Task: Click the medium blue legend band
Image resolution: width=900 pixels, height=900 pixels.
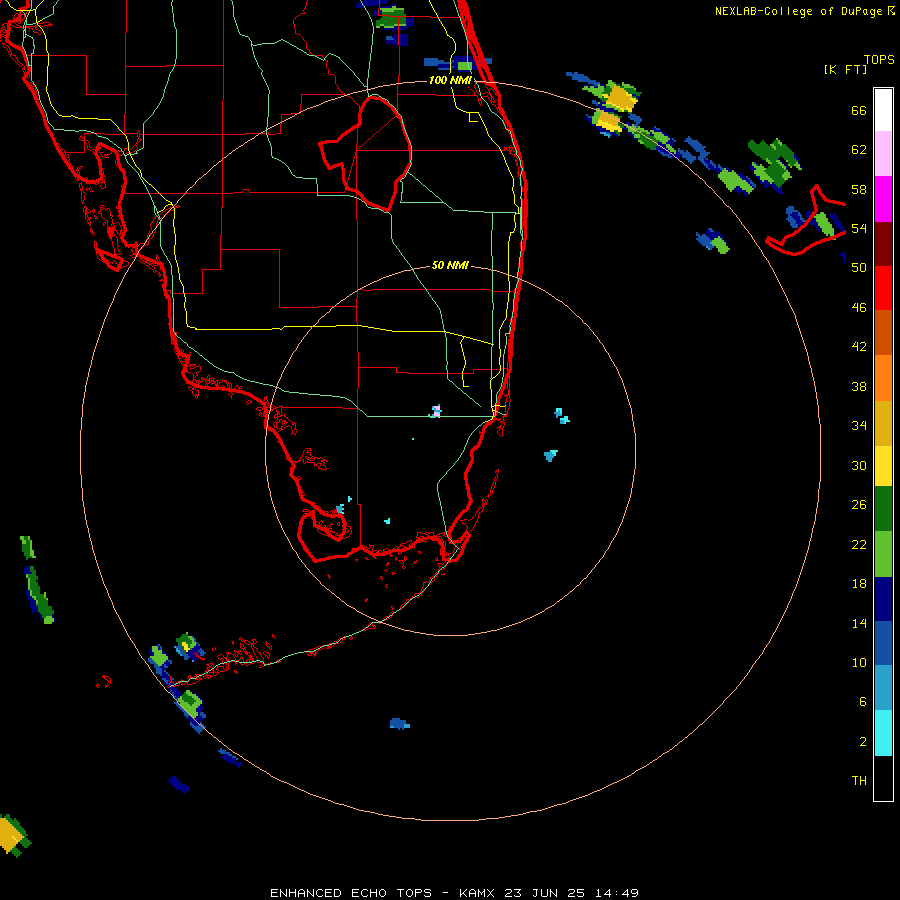Action: coord(883,643)
